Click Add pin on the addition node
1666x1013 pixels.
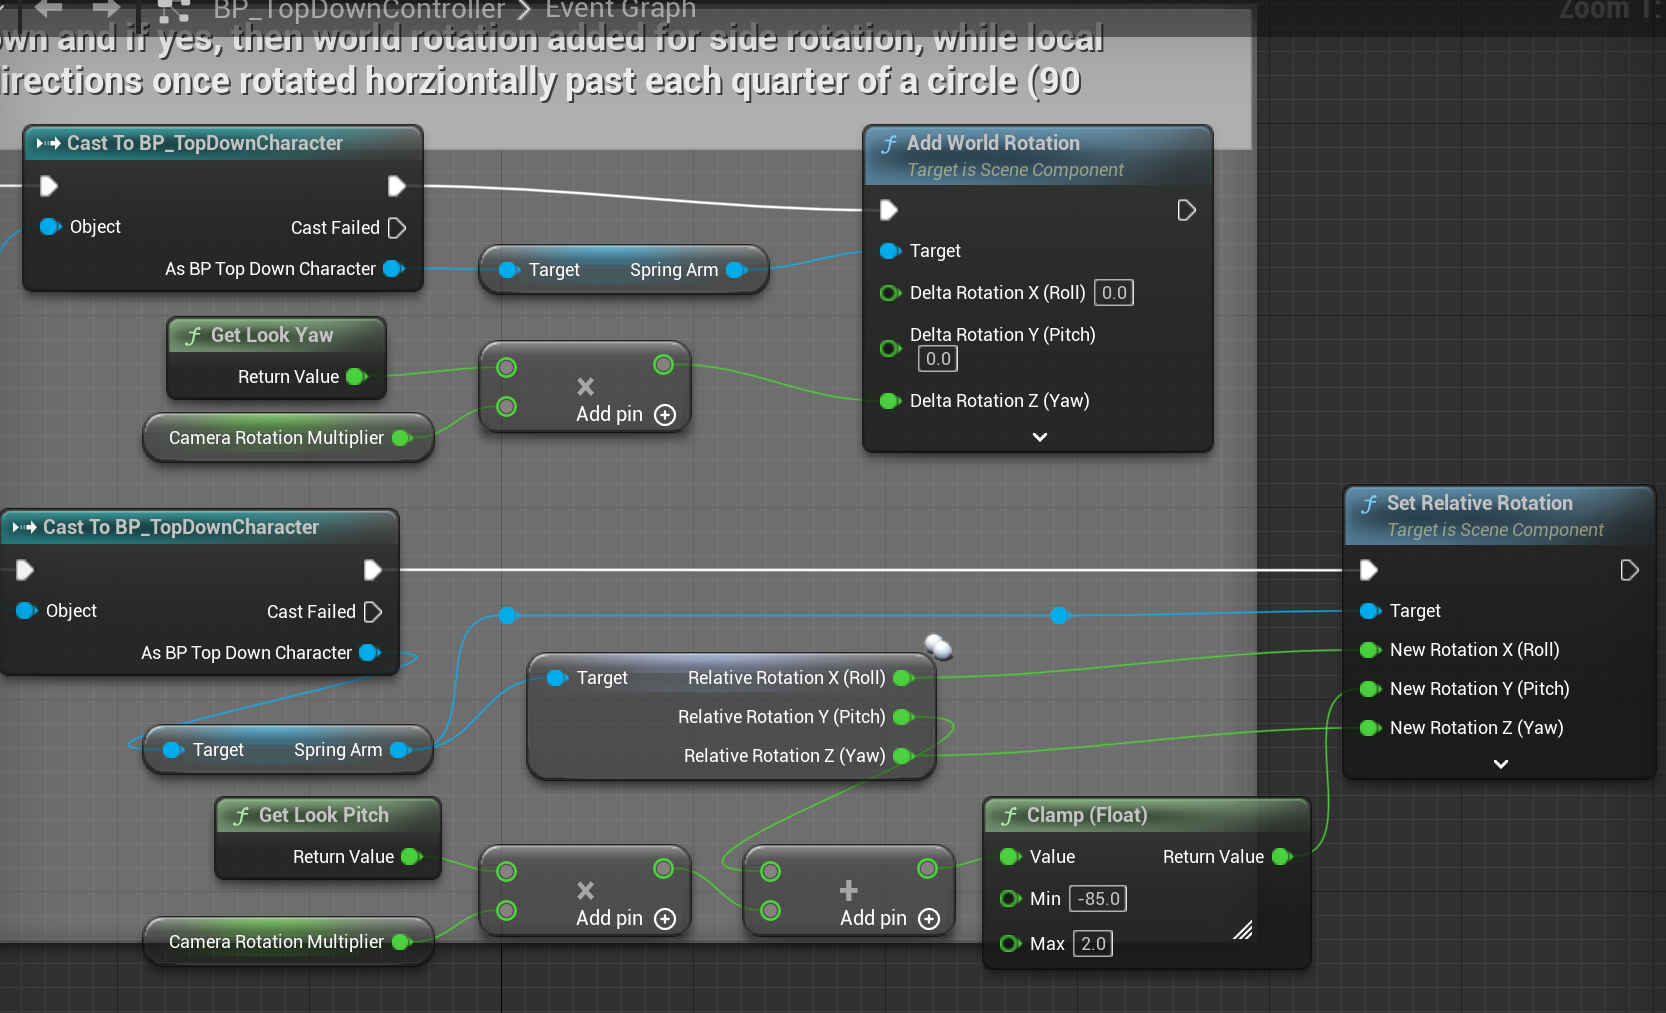click(x=889, y=918)
